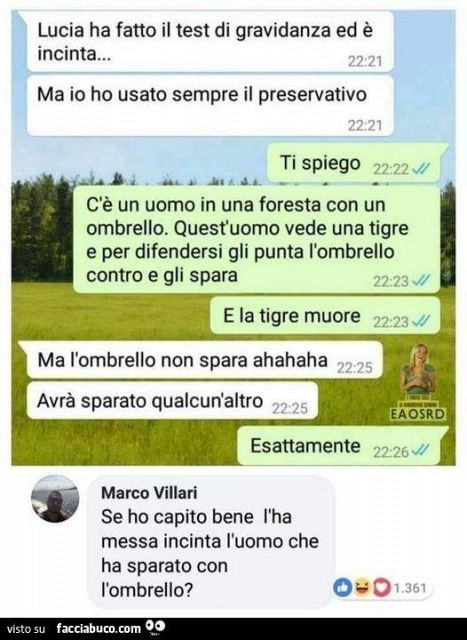Click the read checkmarks on 'Esattamente'
This screenshot has height=640, width=467.
pyautogui.click(x=420, y=451)
